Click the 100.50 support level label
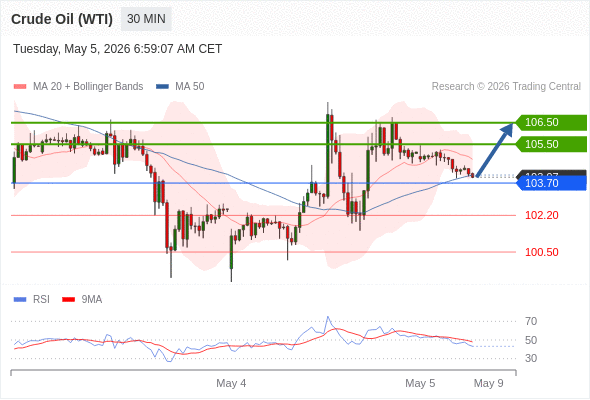Screen dimensions: 590x400 541,252
